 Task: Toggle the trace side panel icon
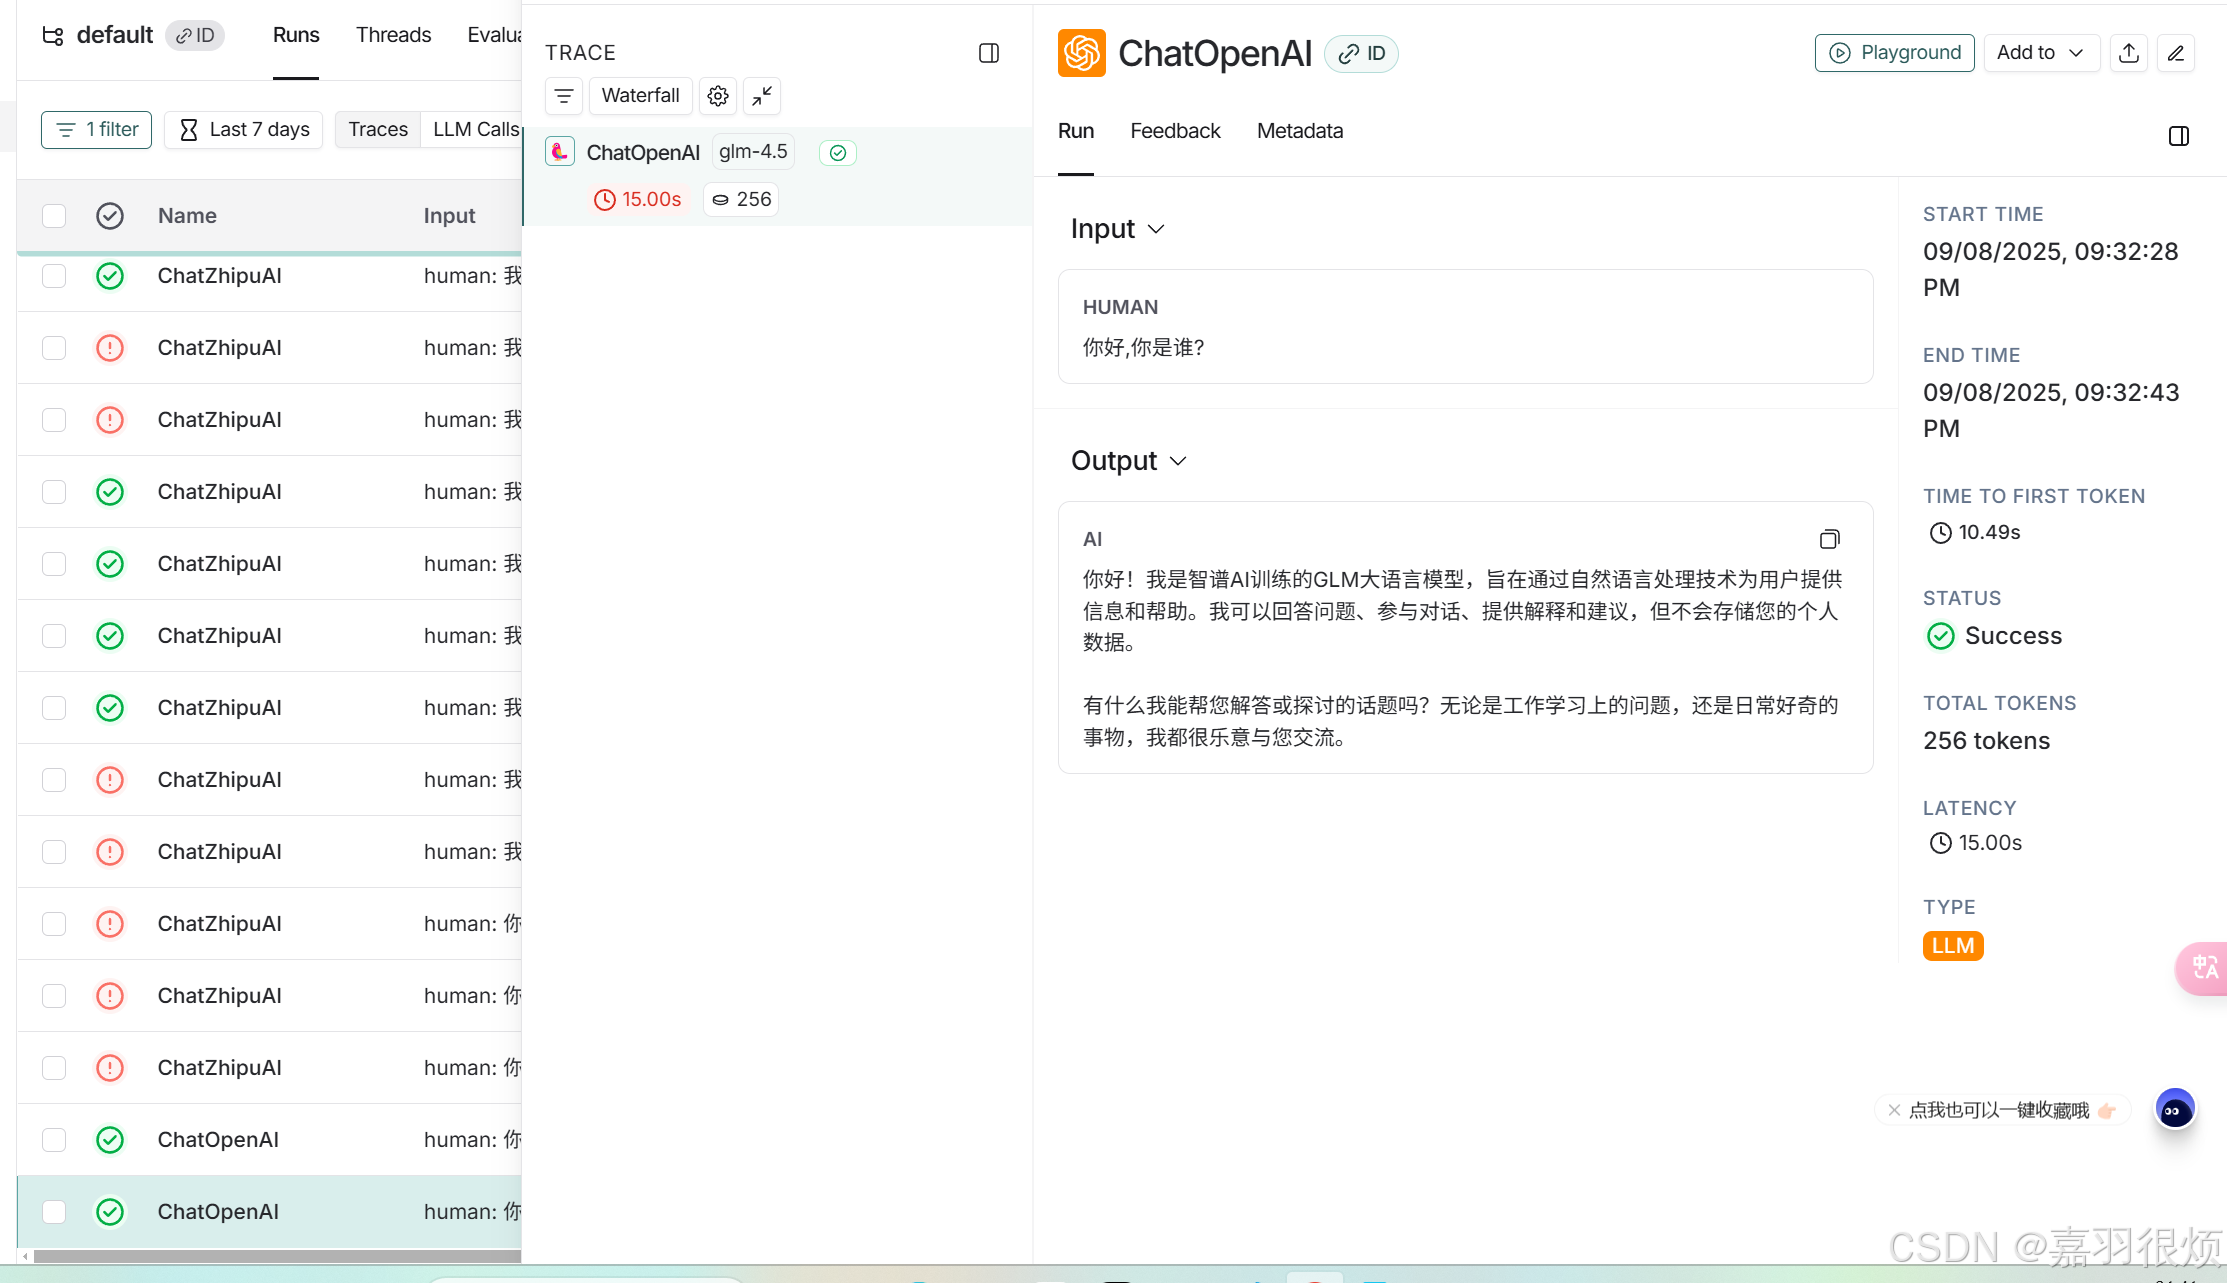[988, 53]
